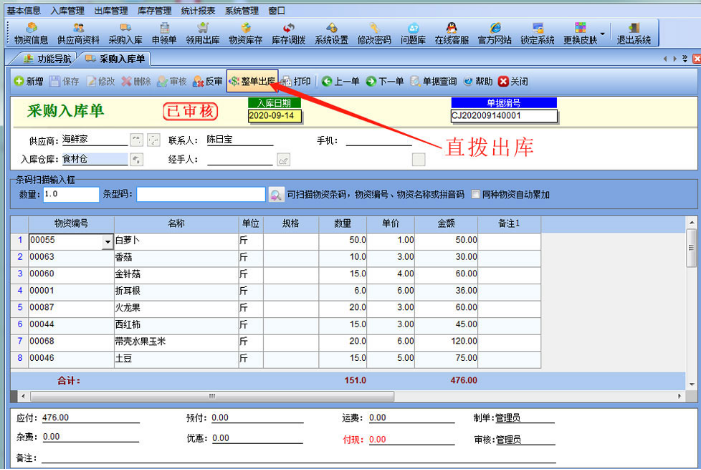Image resolution: width=701 pixels, height=470 pixels.
Task: Click the 领用出库 toolbar icon
Action: coord(203,34)
